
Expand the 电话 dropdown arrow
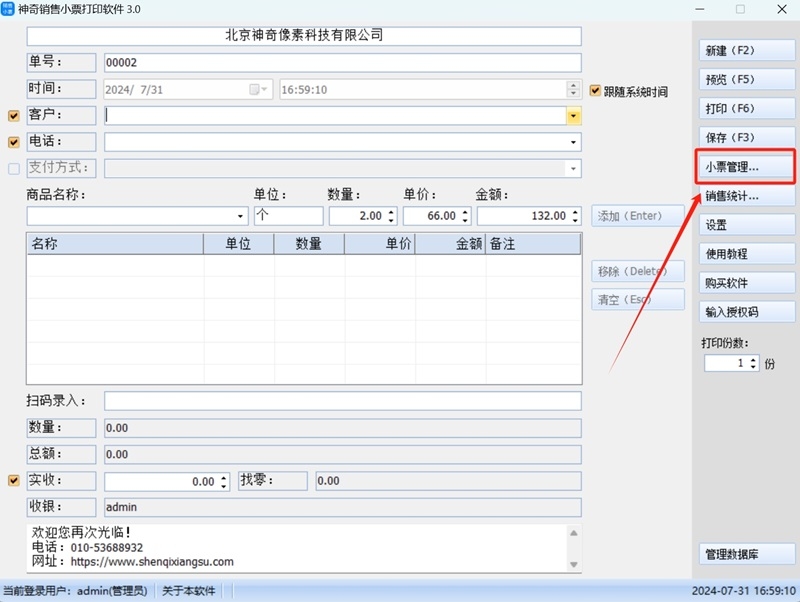(x=573, y=142)
